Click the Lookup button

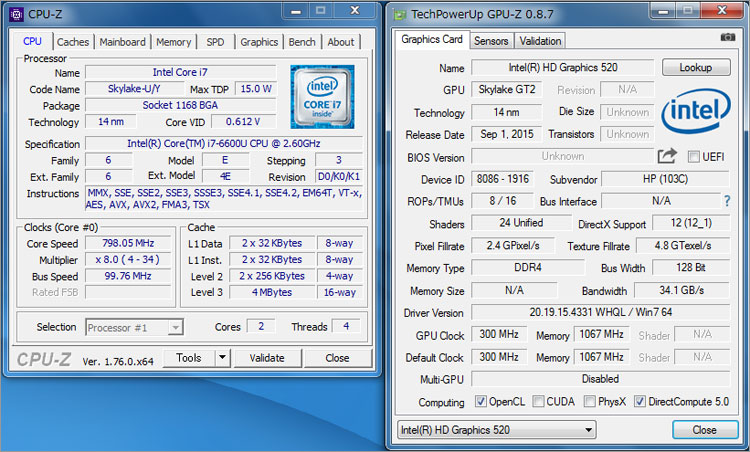[696, 67]
